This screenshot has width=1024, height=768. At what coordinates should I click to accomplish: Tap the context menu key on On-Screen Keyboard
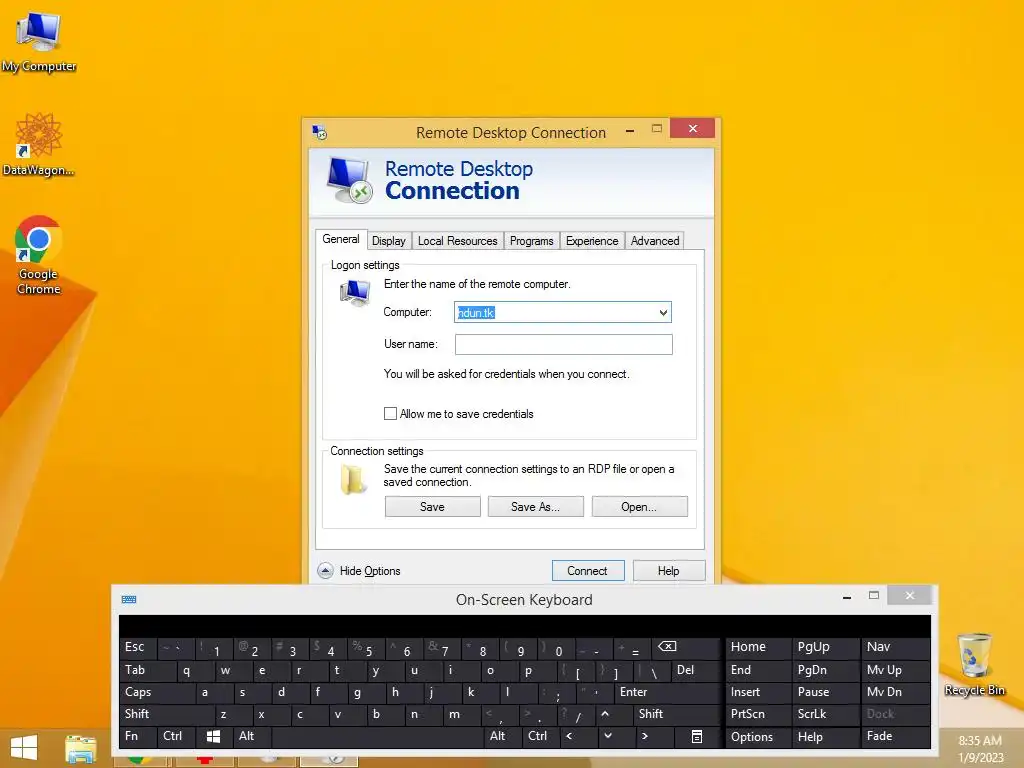tap(697, 737)
